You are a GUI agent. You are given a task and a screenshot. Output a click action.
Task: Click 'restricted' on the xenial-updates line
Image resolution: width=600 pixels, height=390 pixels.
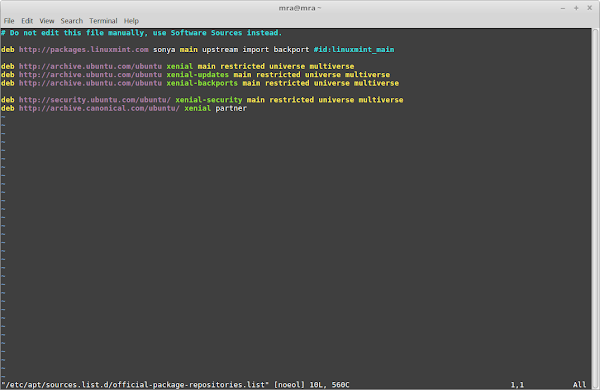[278, 75]
